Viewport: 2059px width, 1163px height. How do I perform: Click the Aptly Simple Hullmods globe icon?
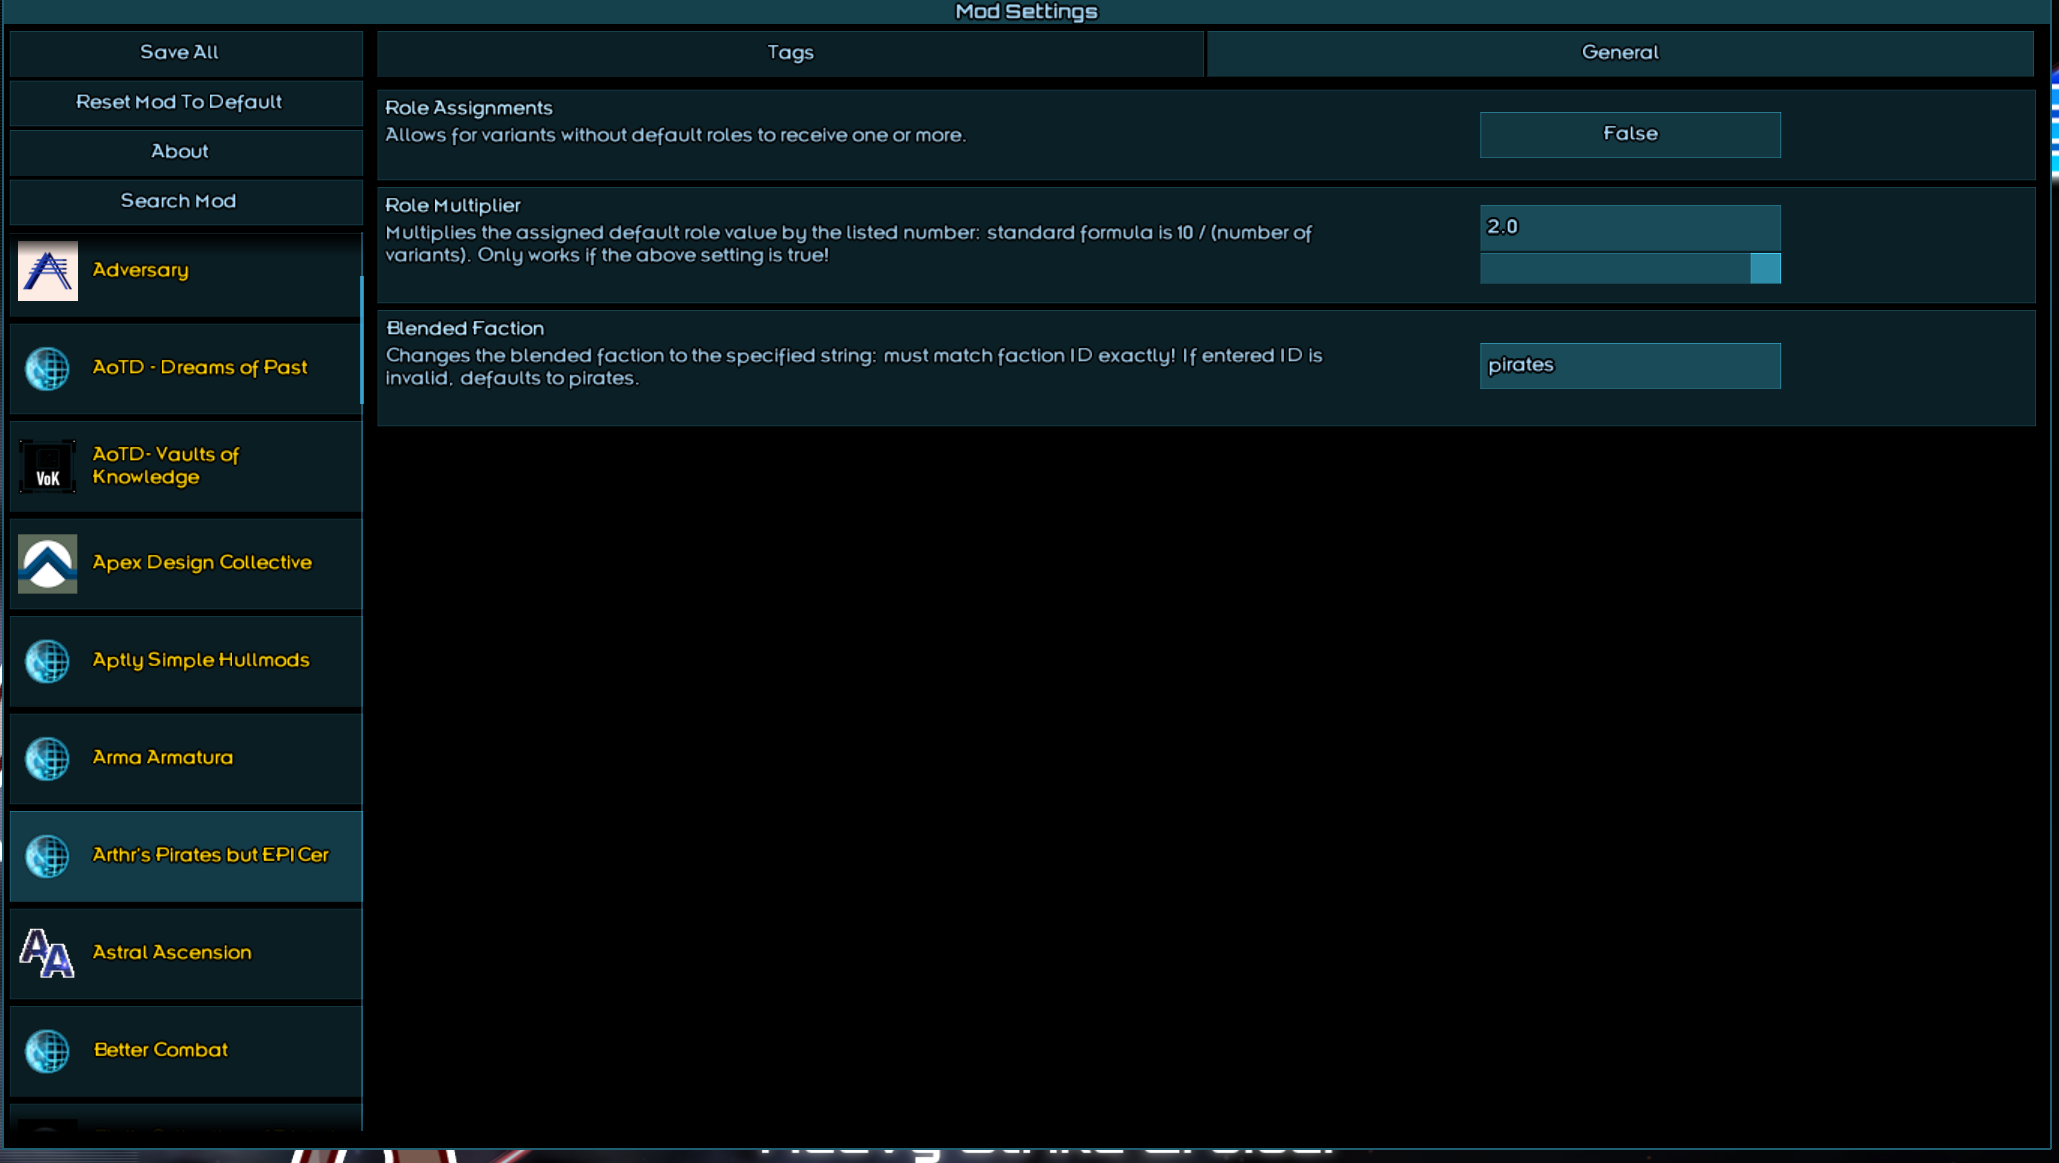pos(47,661)
